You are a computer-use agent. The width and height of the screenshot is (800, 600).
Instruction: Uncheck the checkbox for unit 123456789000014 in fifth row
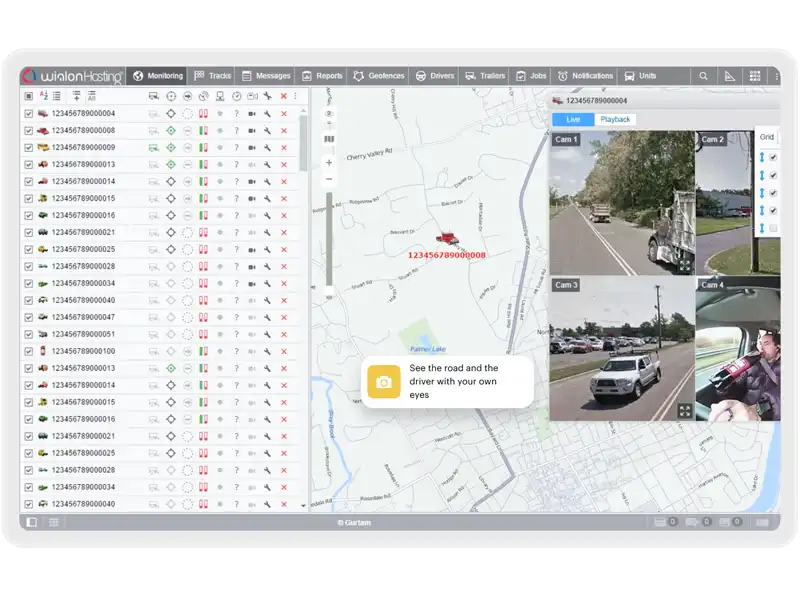[x=29, y=182]
